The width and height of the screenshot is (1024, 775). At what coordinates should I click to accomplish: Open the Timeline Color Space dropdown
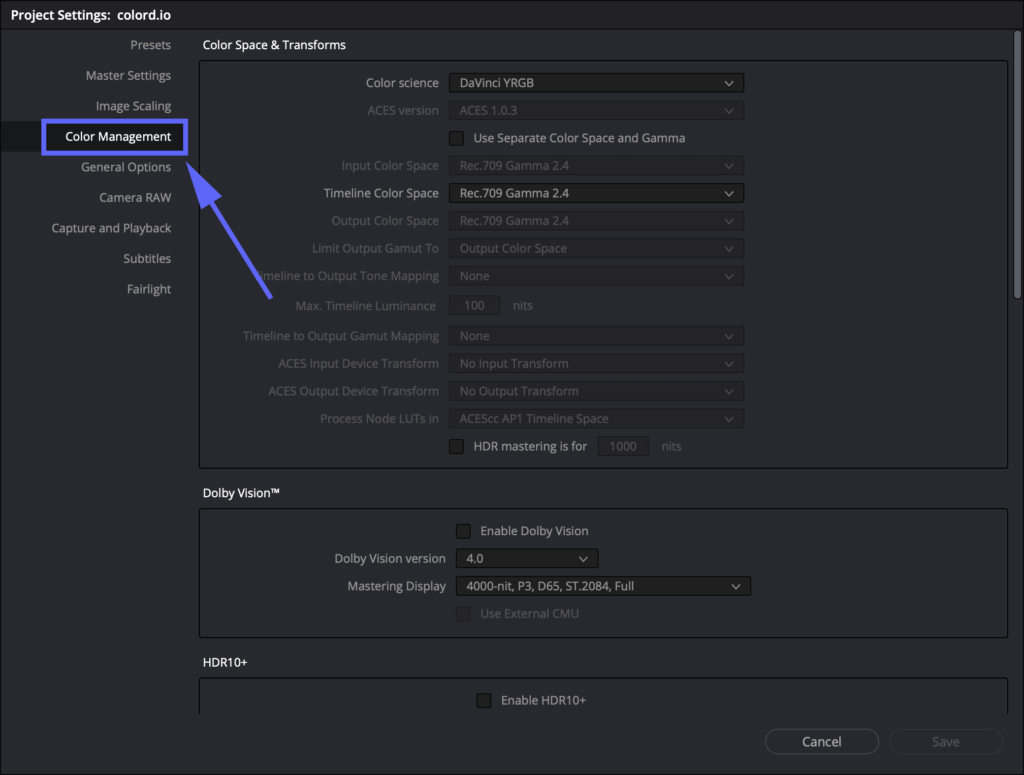(x=596, y=192)
